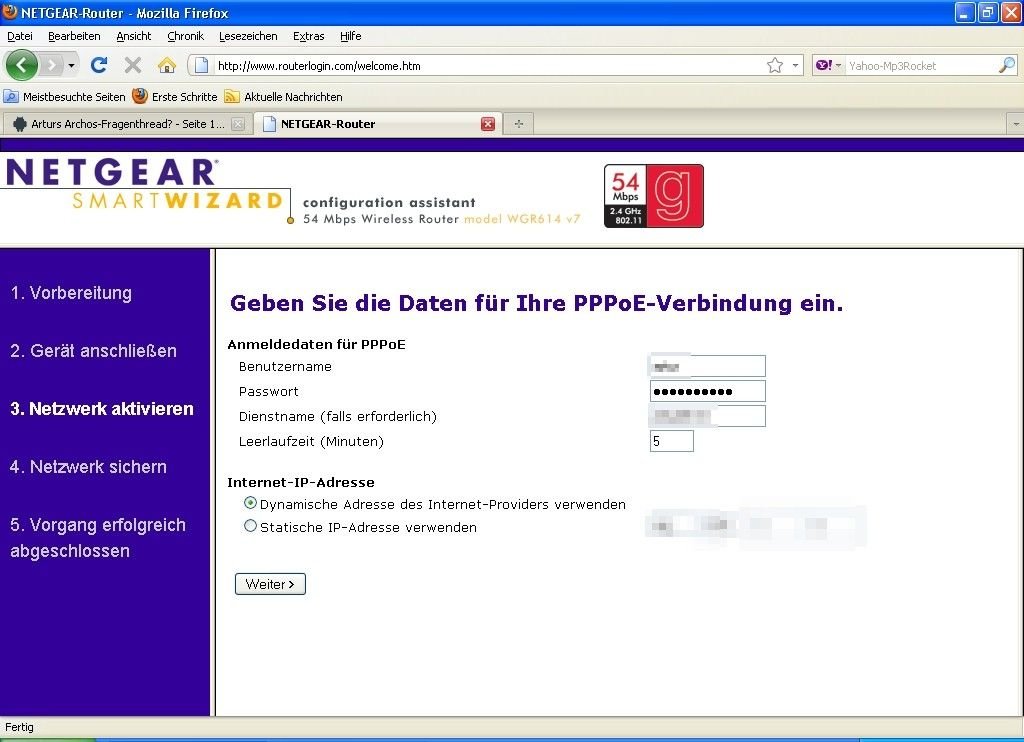Click the Fertig status bar text
Viewport: 1024px width, 742px height.
click(19, 727)
